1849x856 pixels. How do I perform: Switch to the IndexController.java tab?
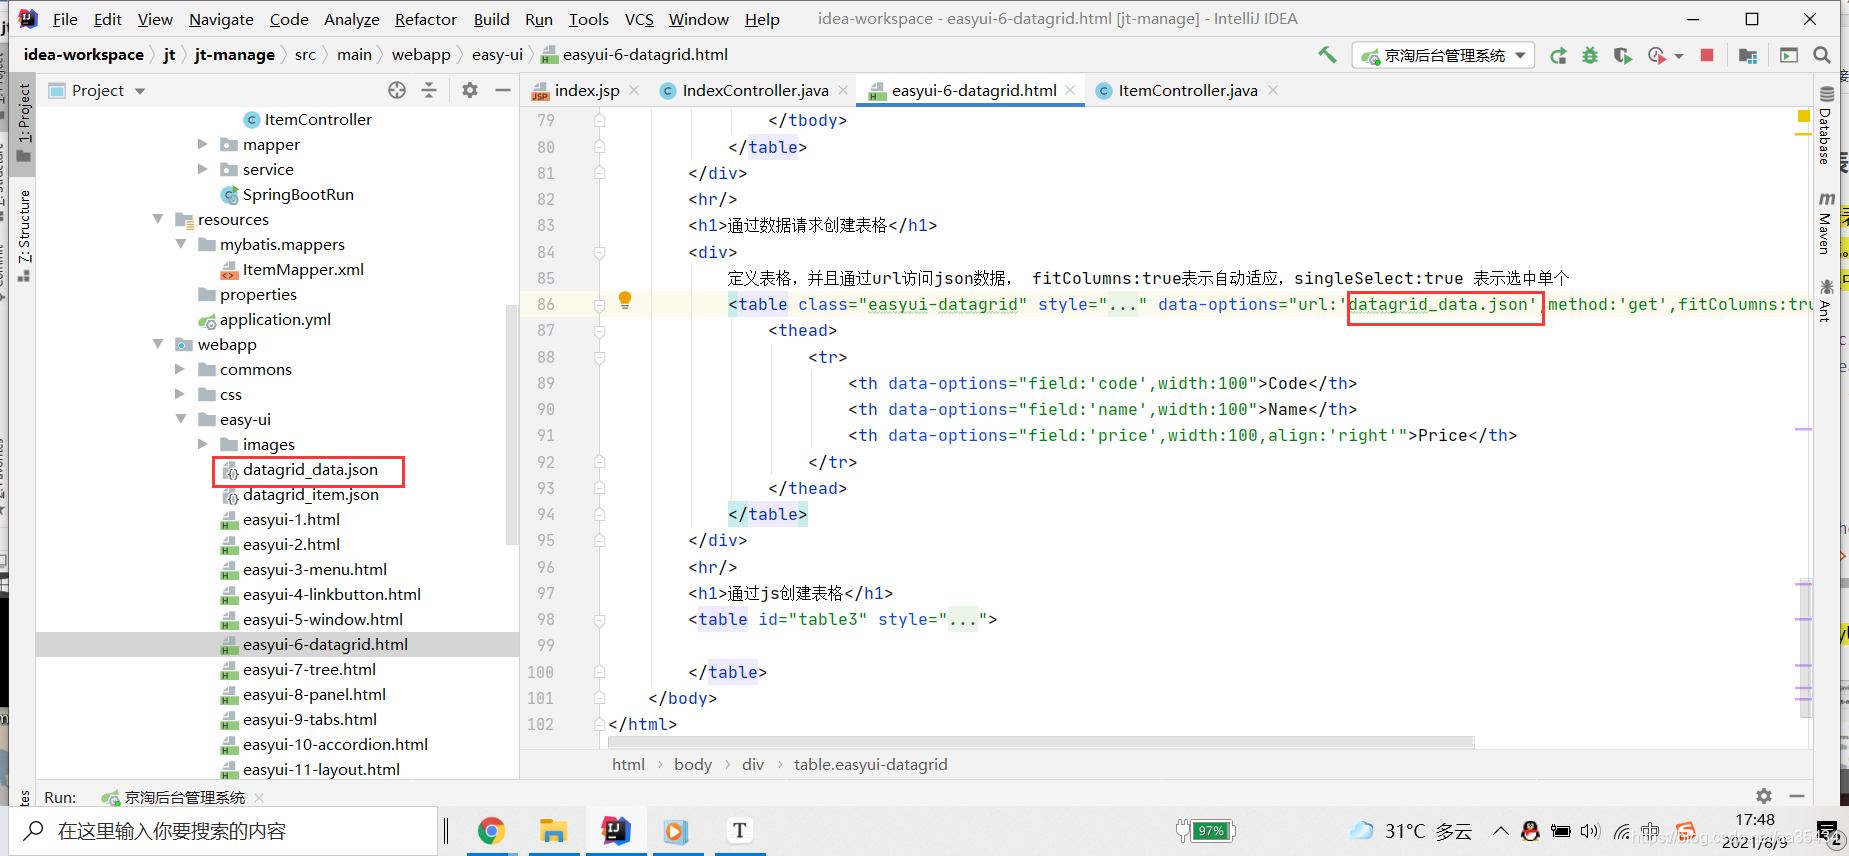point(755,90)
